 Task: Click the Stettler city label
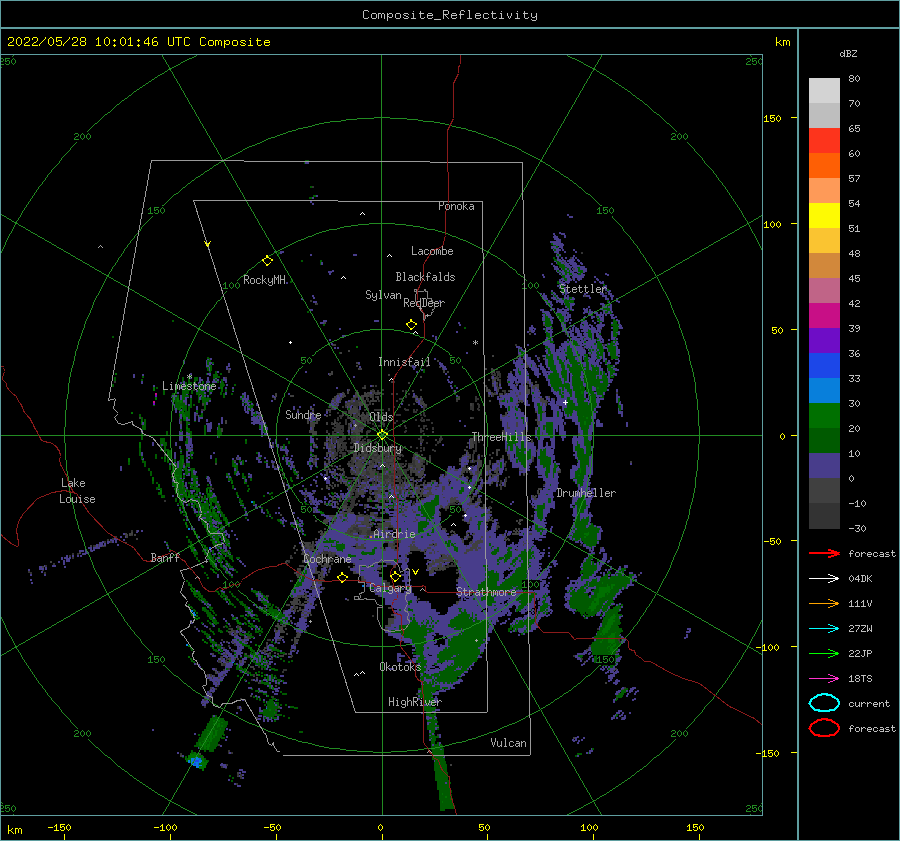pyautogui.click(x=583, y=289)
